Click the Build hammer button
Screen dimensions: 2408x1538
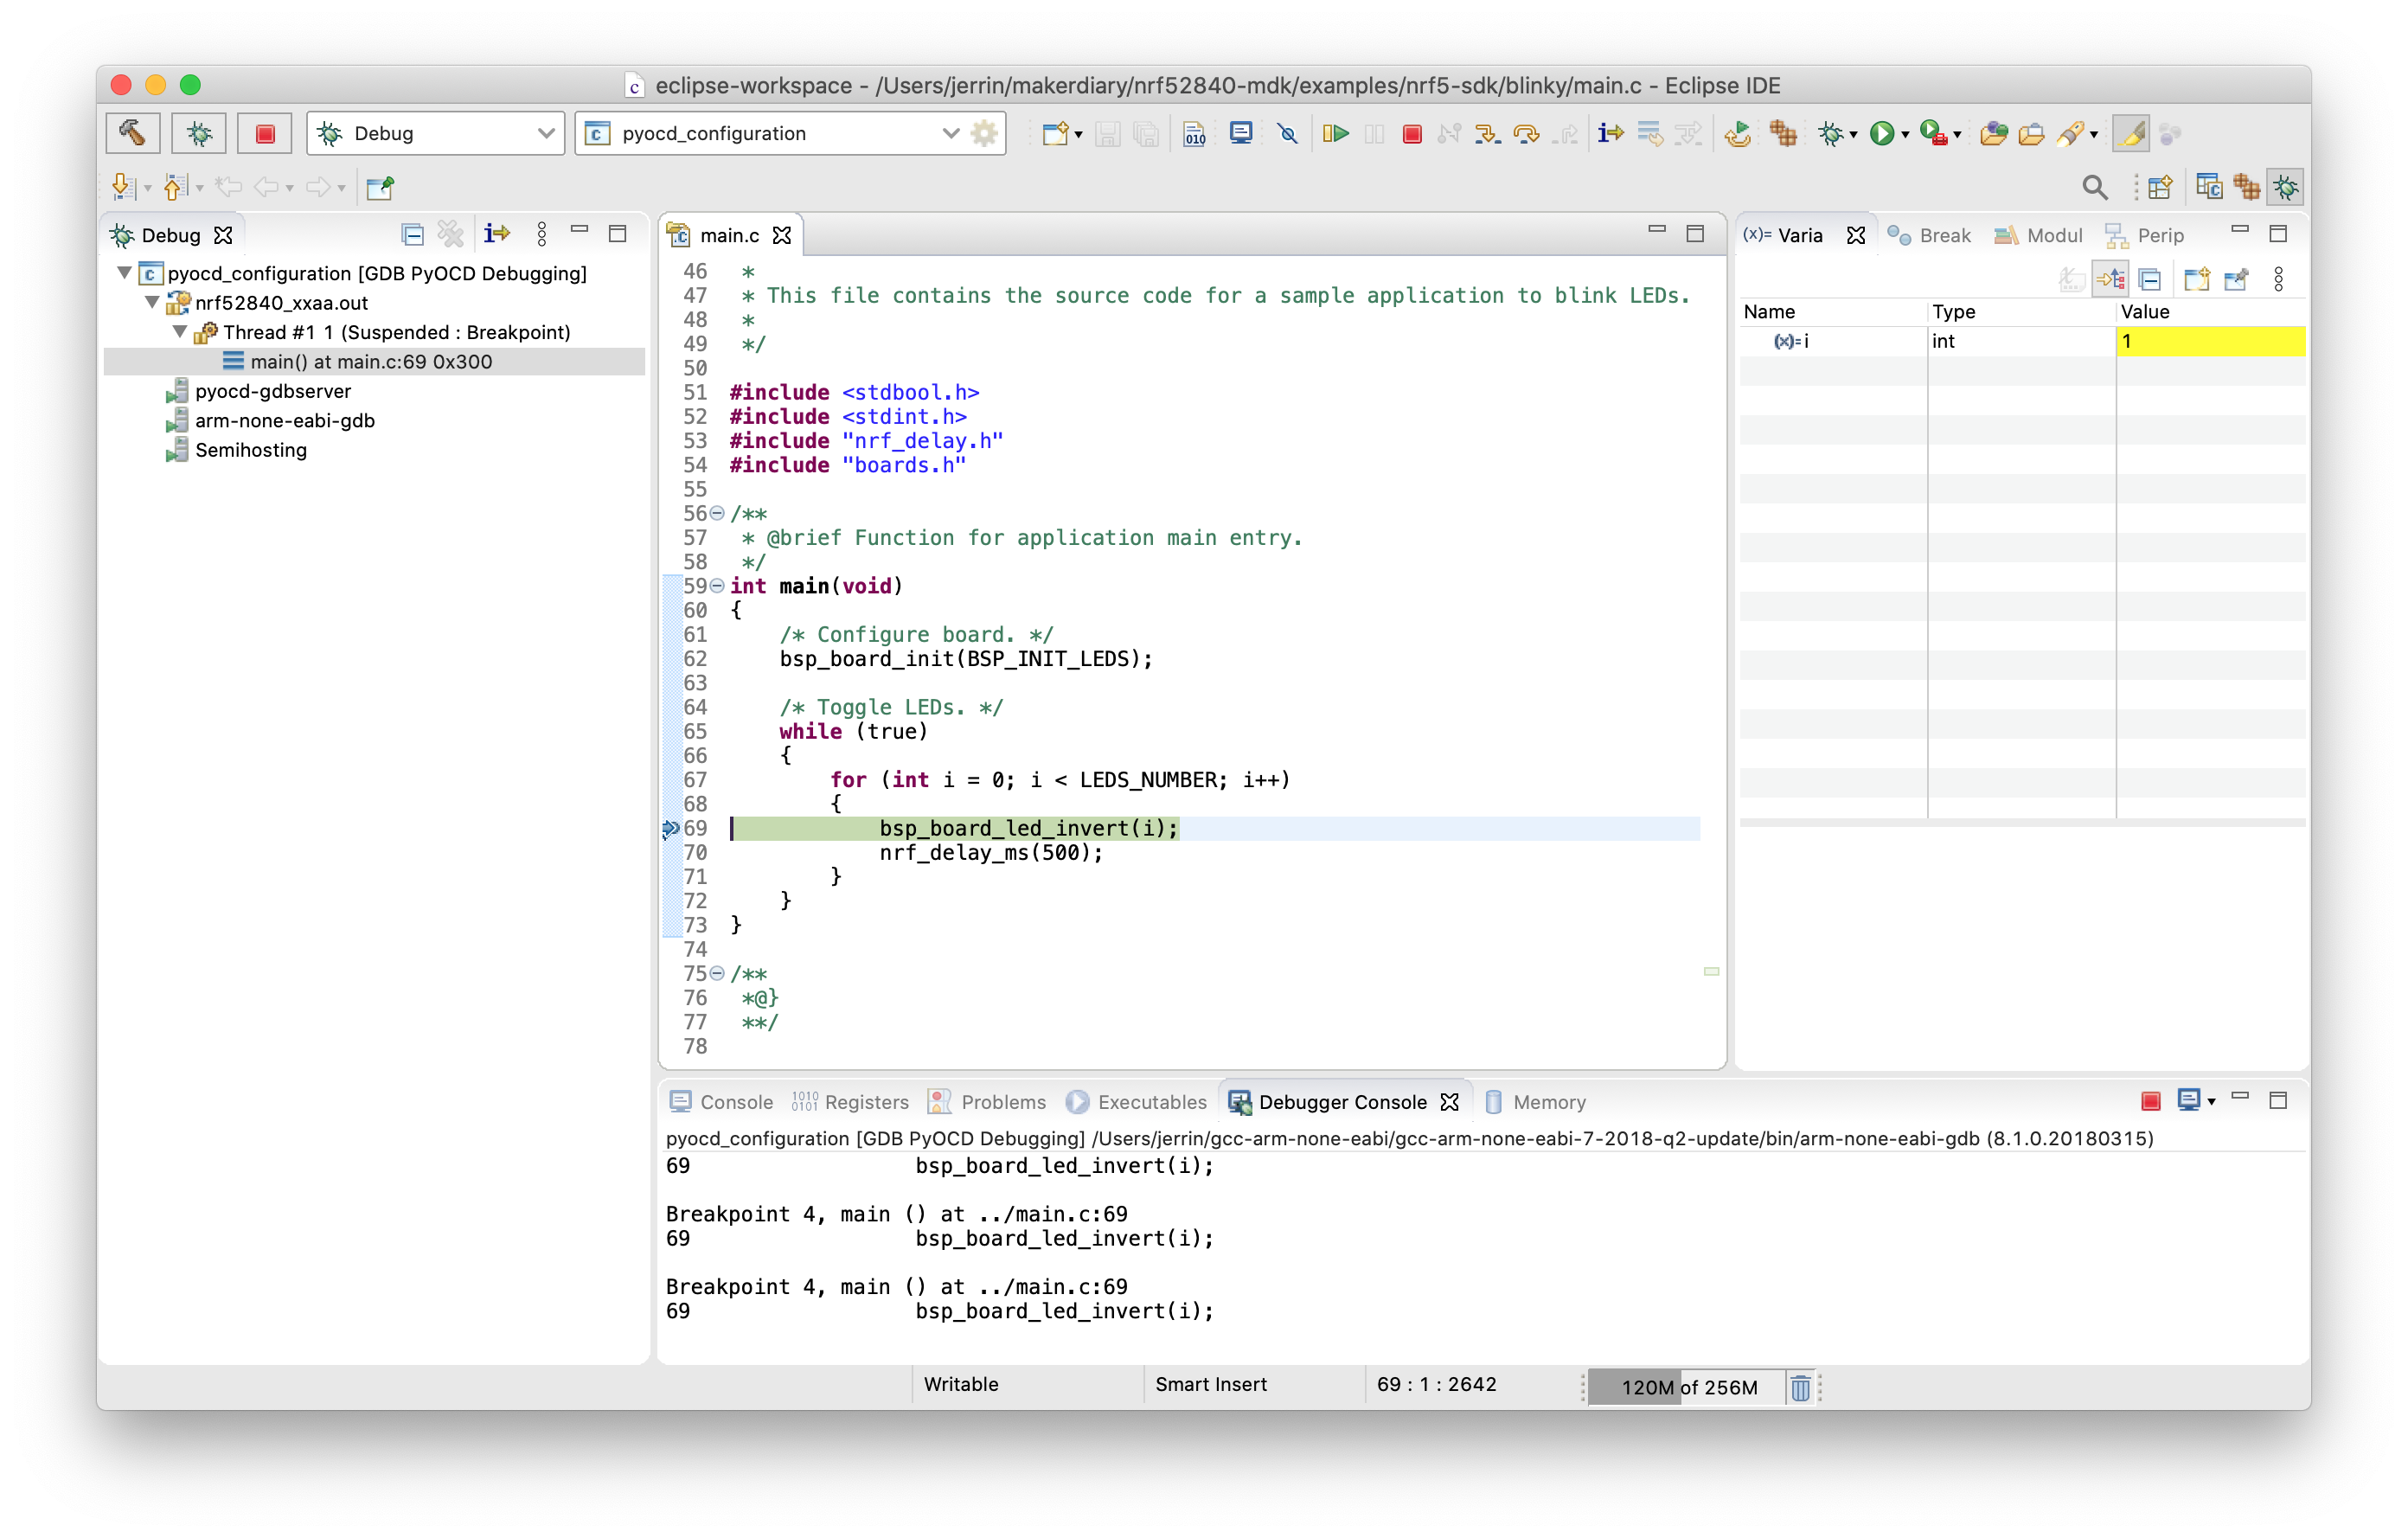click(x=133, y=133)
